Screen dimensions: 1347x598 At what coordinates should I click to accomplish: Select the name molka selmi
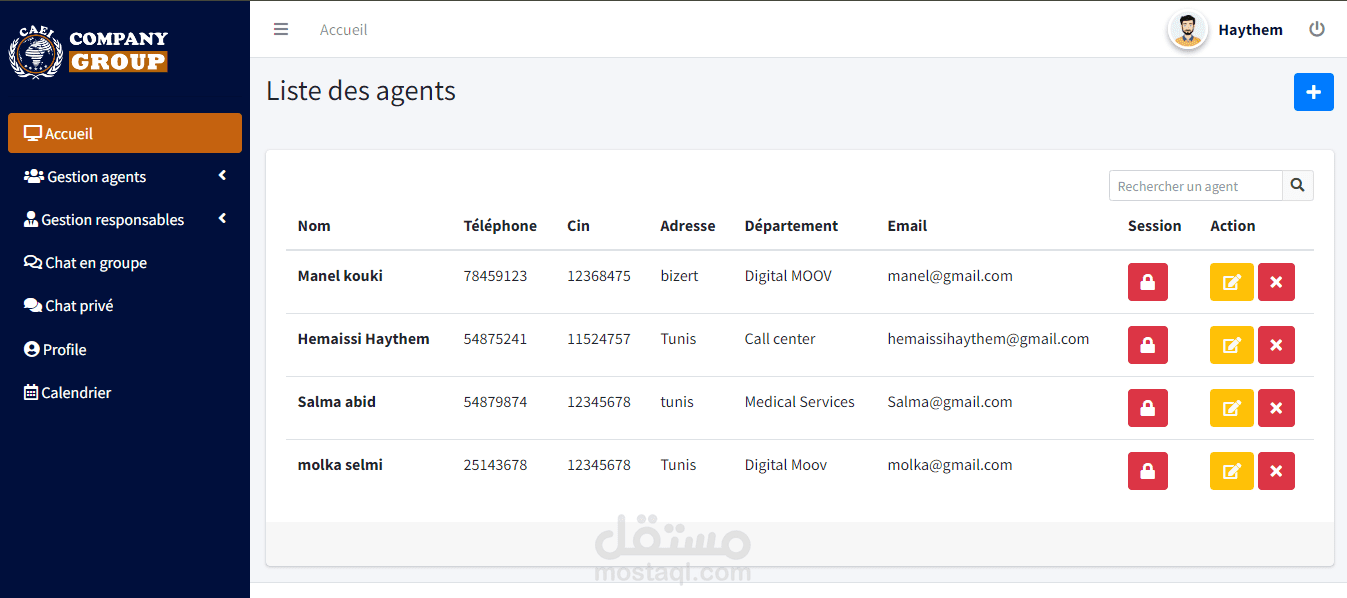(340, 465)
